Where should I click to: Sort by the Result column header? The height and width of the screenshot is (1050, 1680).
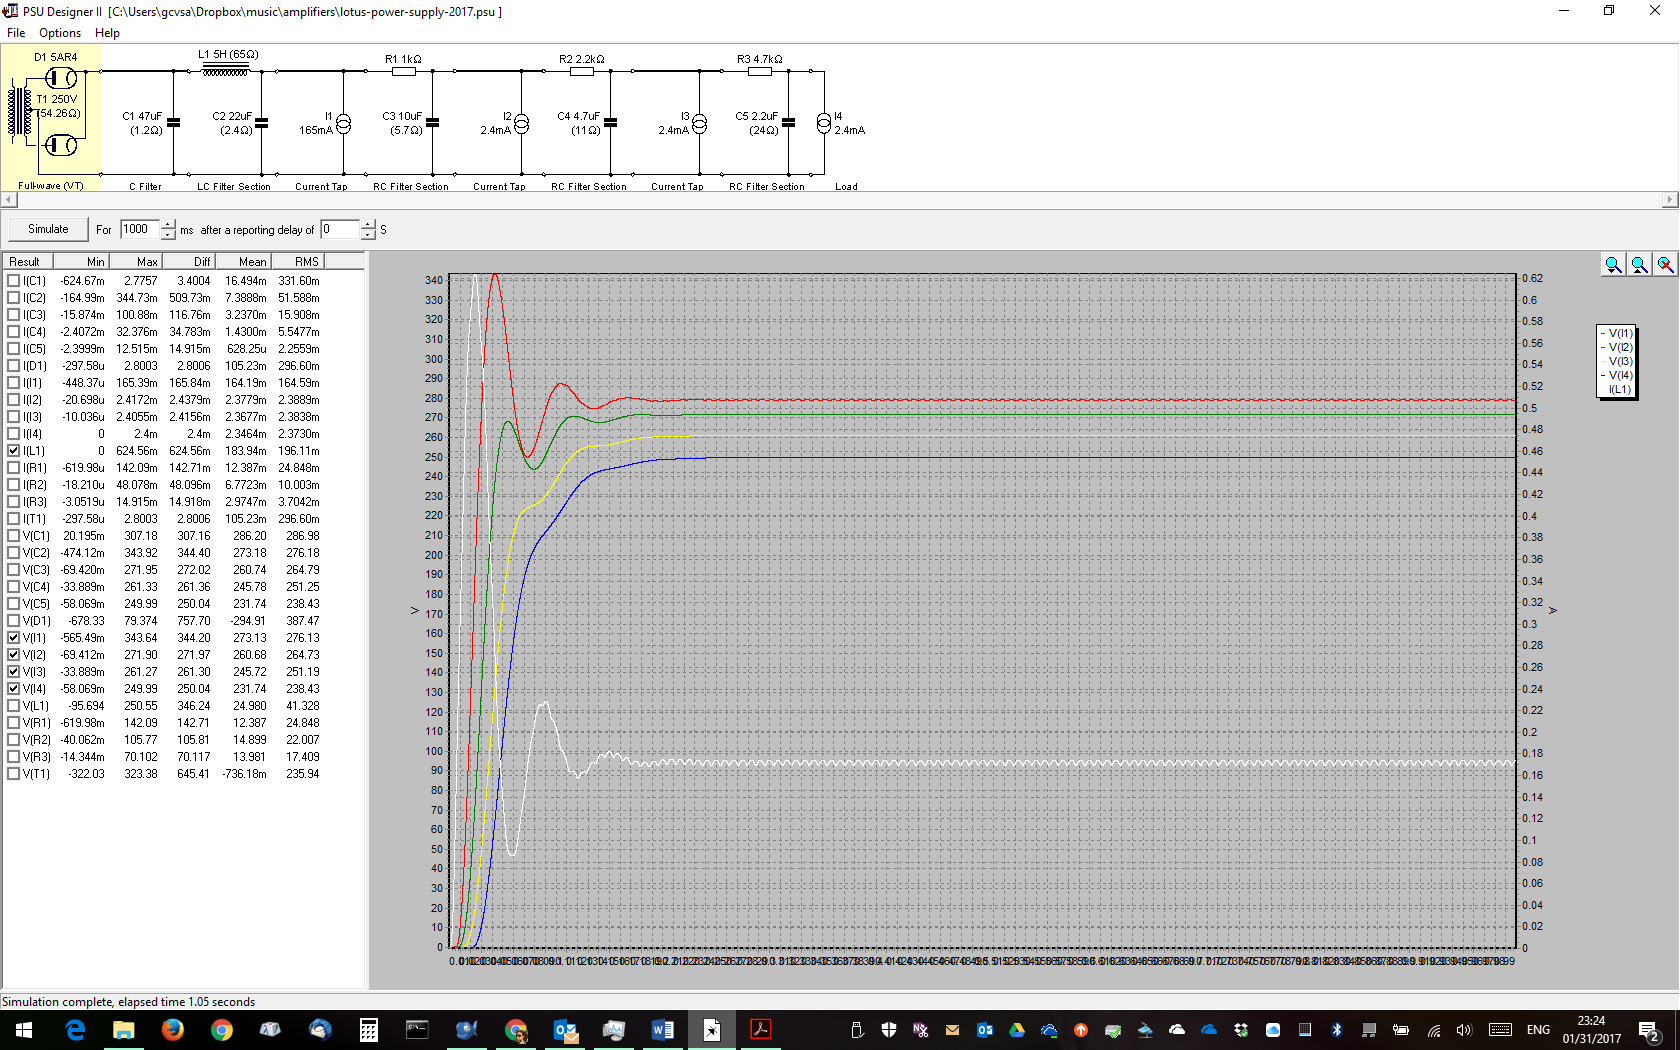coord(29,262)
